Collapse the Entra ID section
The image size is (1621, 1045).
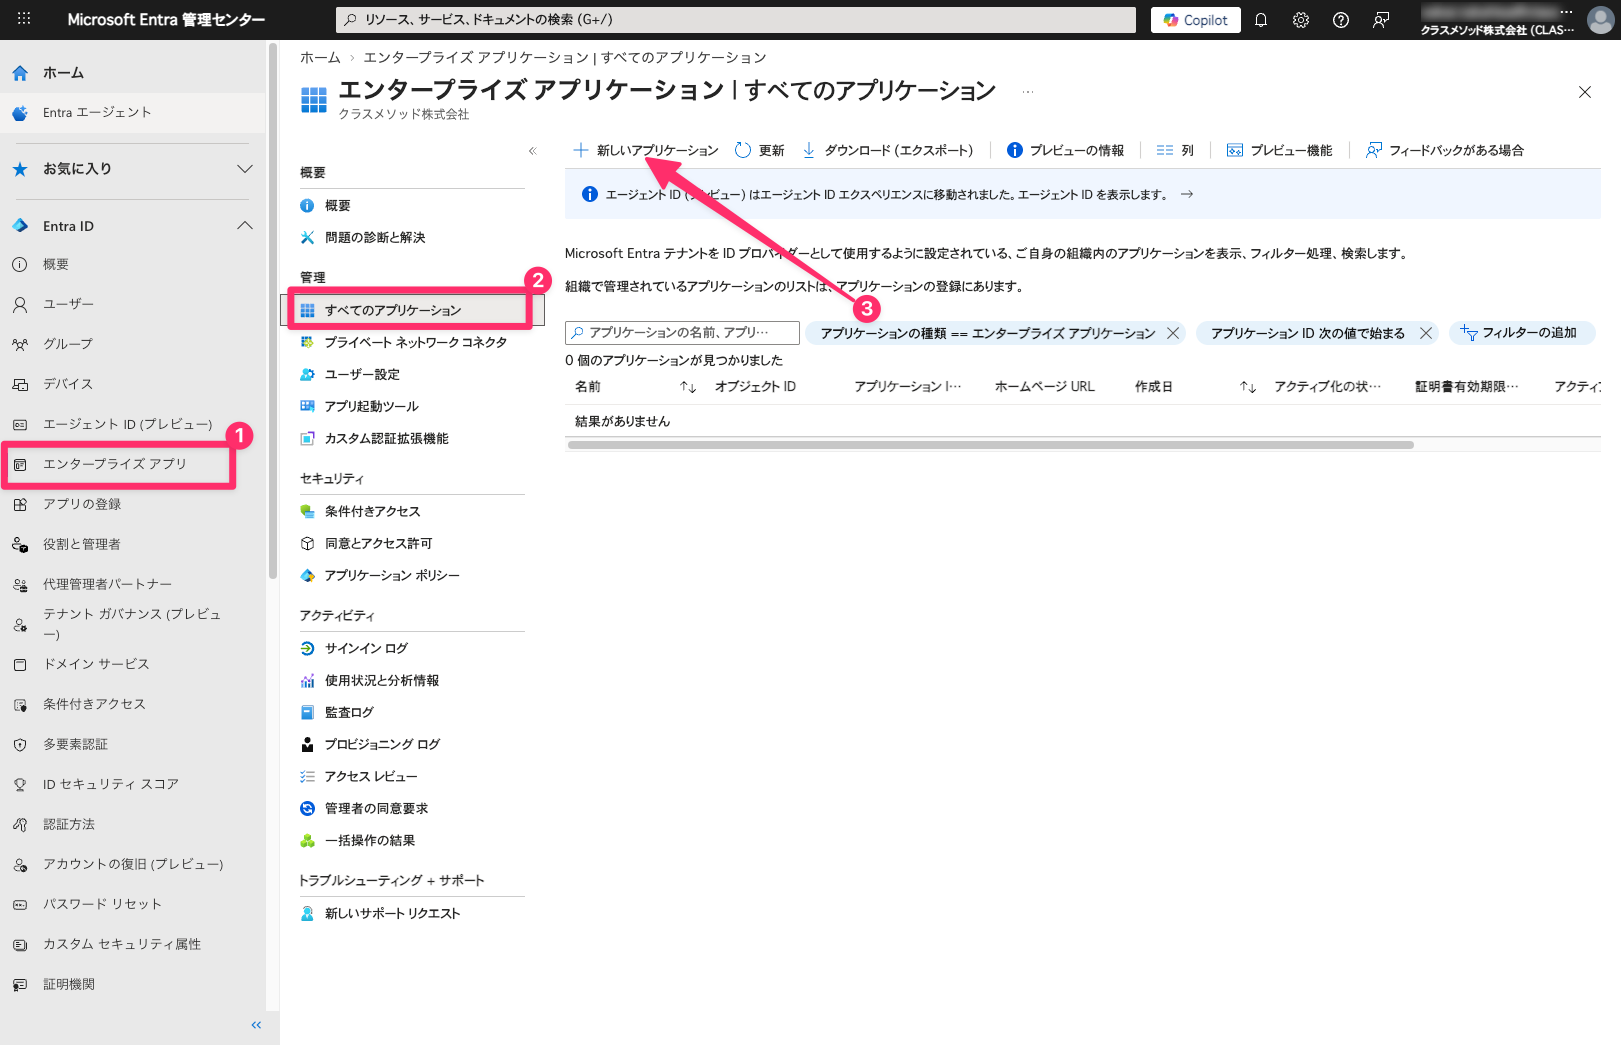pos(244,226)
